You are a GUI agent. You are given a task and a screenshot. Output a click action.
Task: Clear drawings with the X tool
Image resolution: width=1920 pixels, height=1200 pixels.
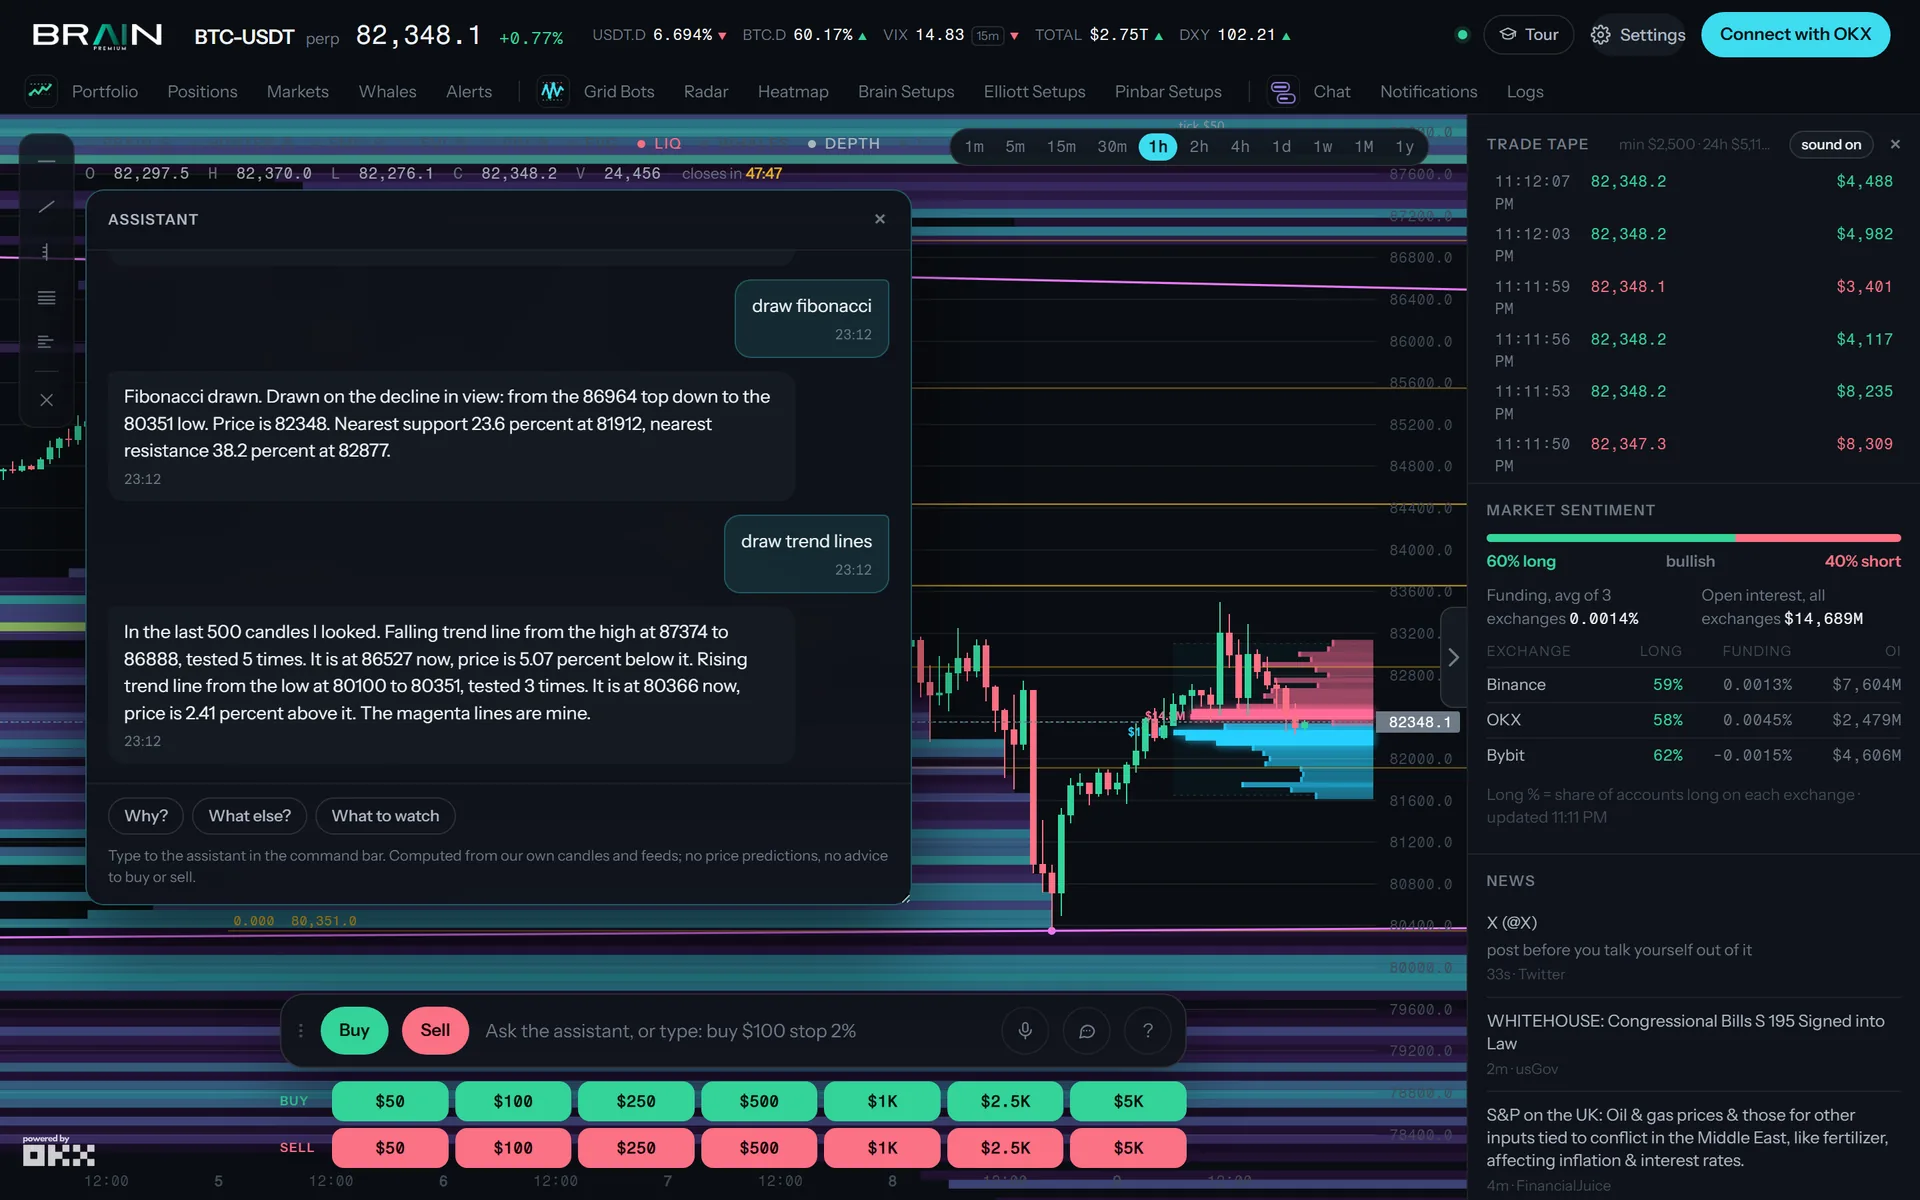(46, 400)
